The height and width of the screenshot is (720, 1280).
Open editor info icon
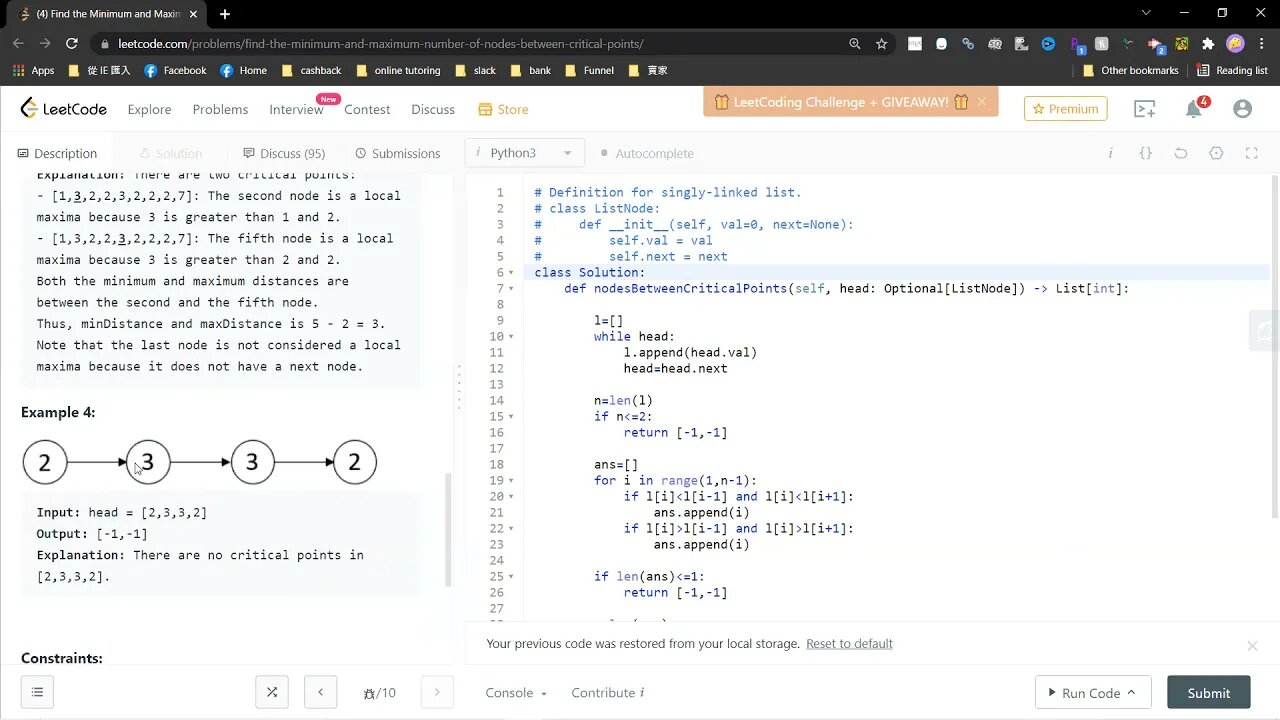coord(1110,153)
